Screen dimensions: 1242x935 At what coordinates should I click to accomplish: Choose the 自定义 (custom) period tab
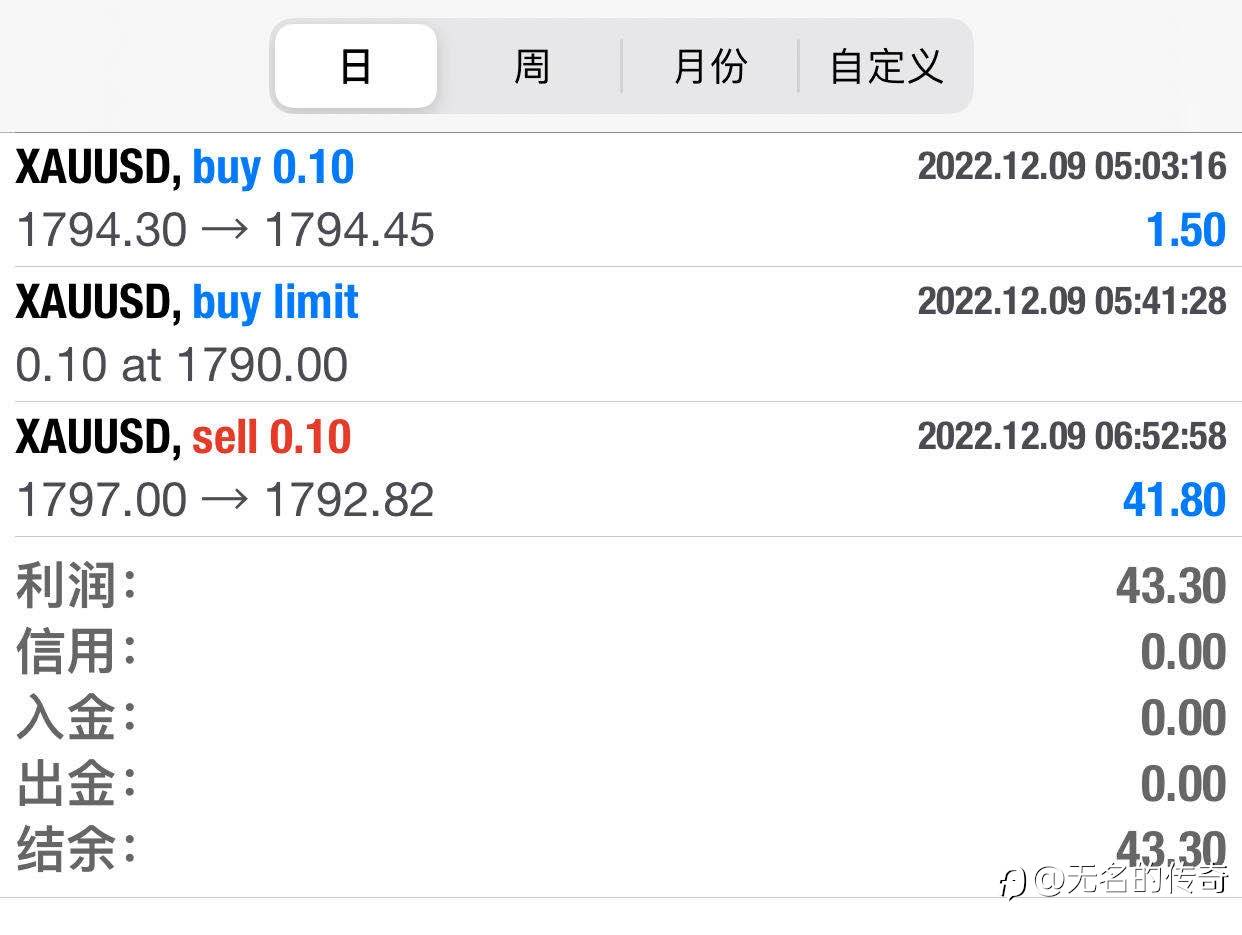886,67
